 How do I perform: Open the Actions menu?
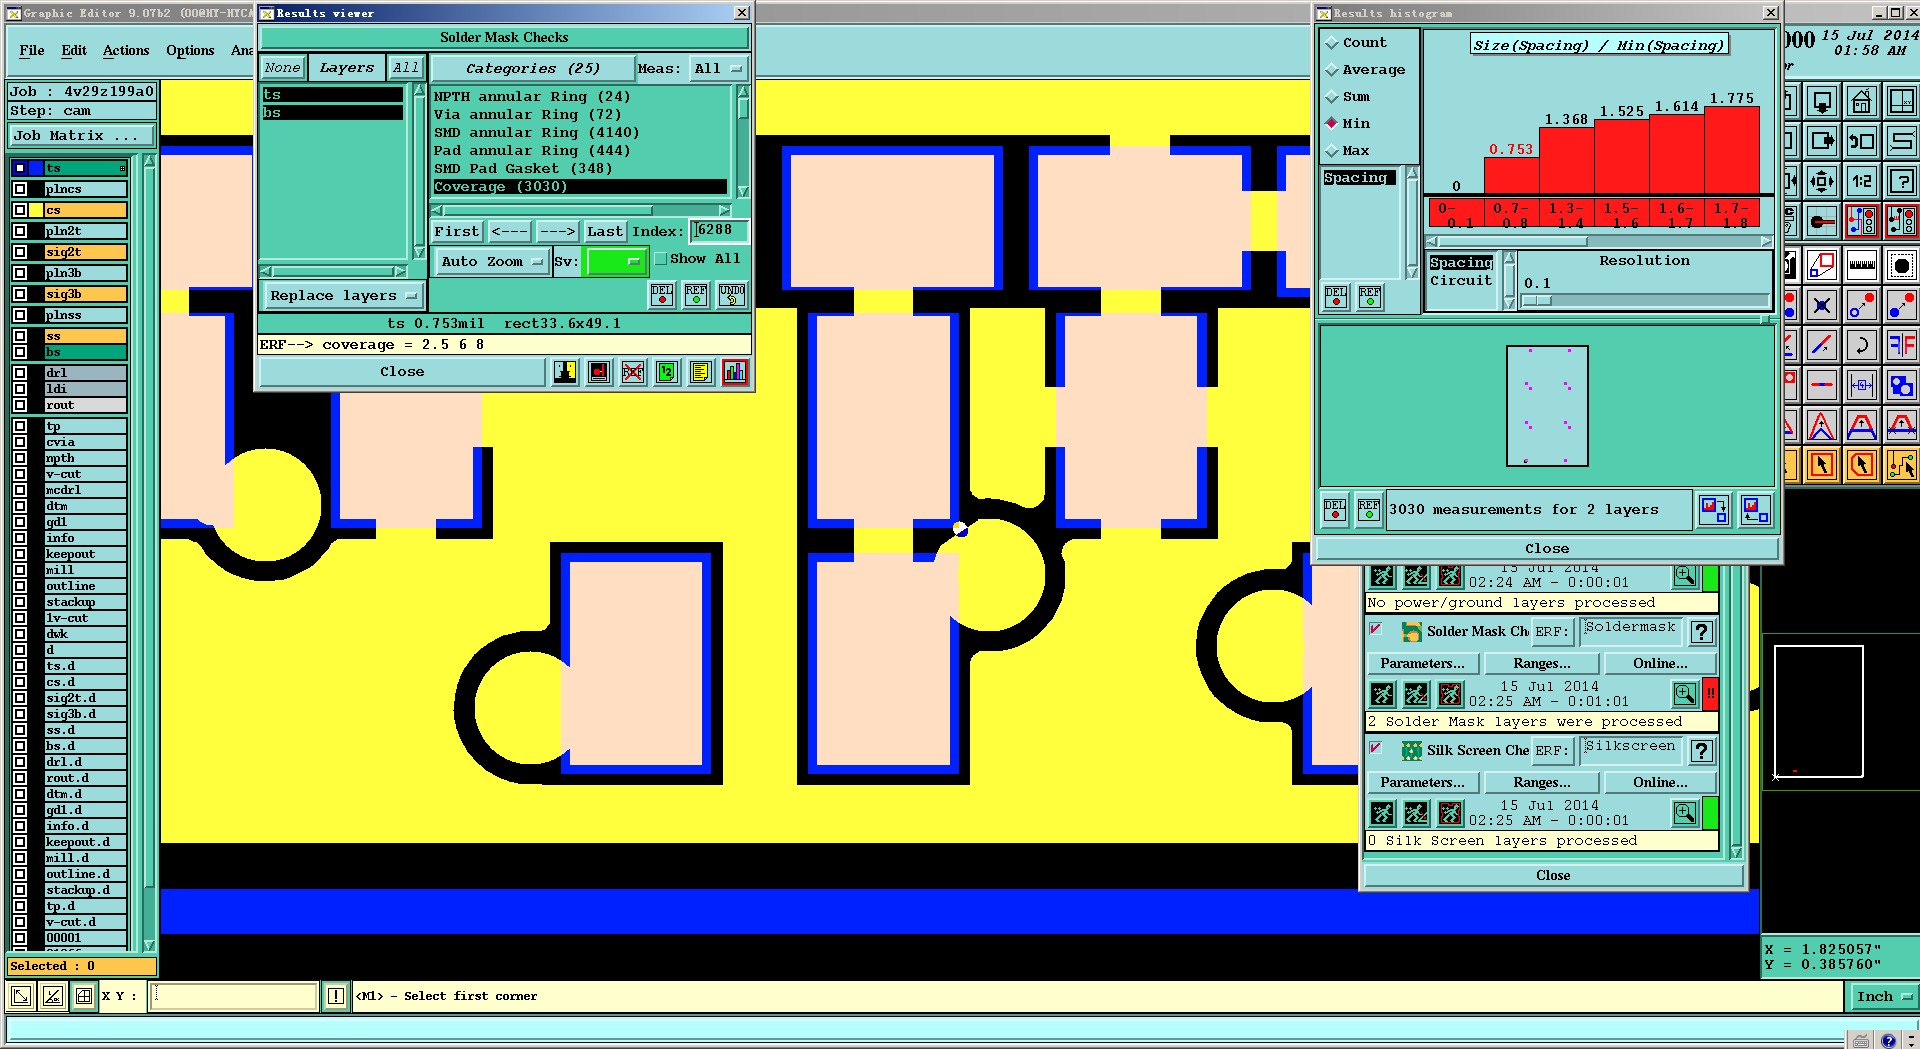(126, 50)
